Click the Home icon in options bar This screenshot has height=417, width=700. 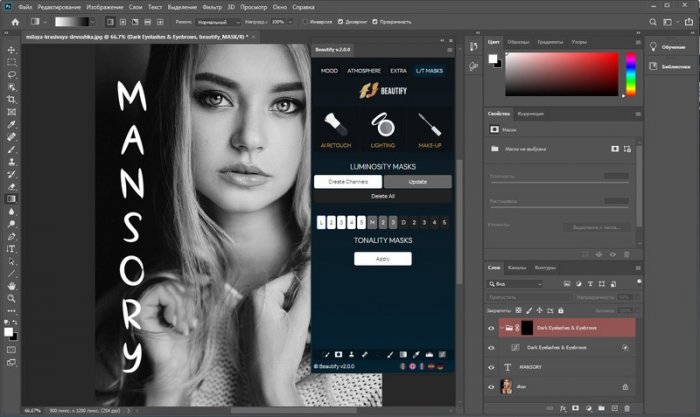(15, 21)
